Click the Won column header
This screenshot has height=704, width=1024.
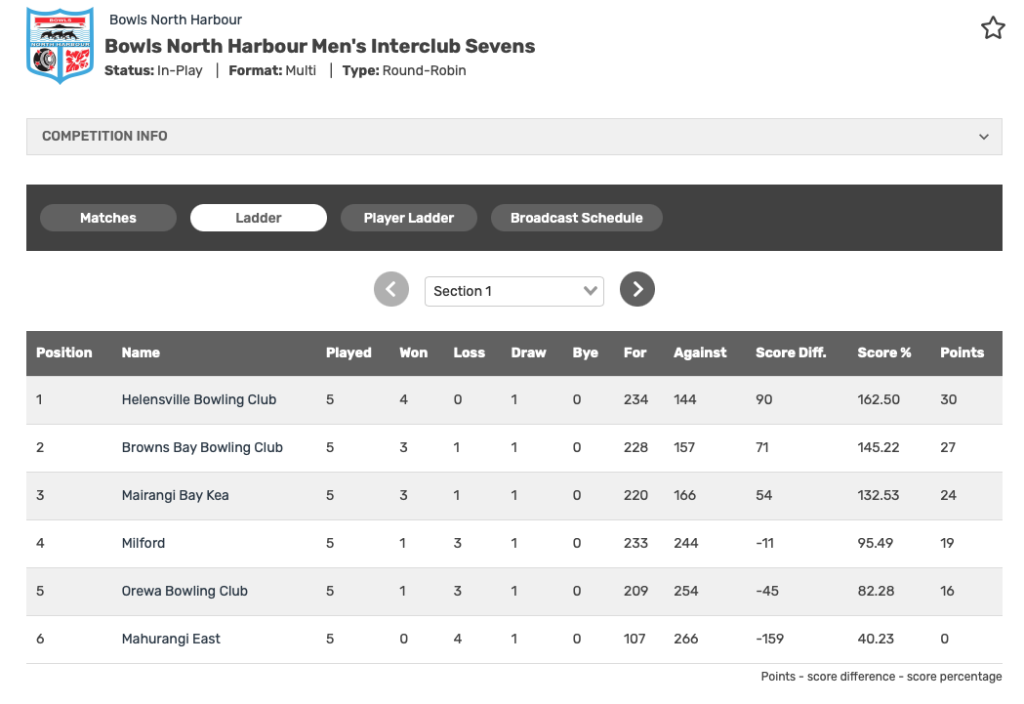[x=413, y=353]
